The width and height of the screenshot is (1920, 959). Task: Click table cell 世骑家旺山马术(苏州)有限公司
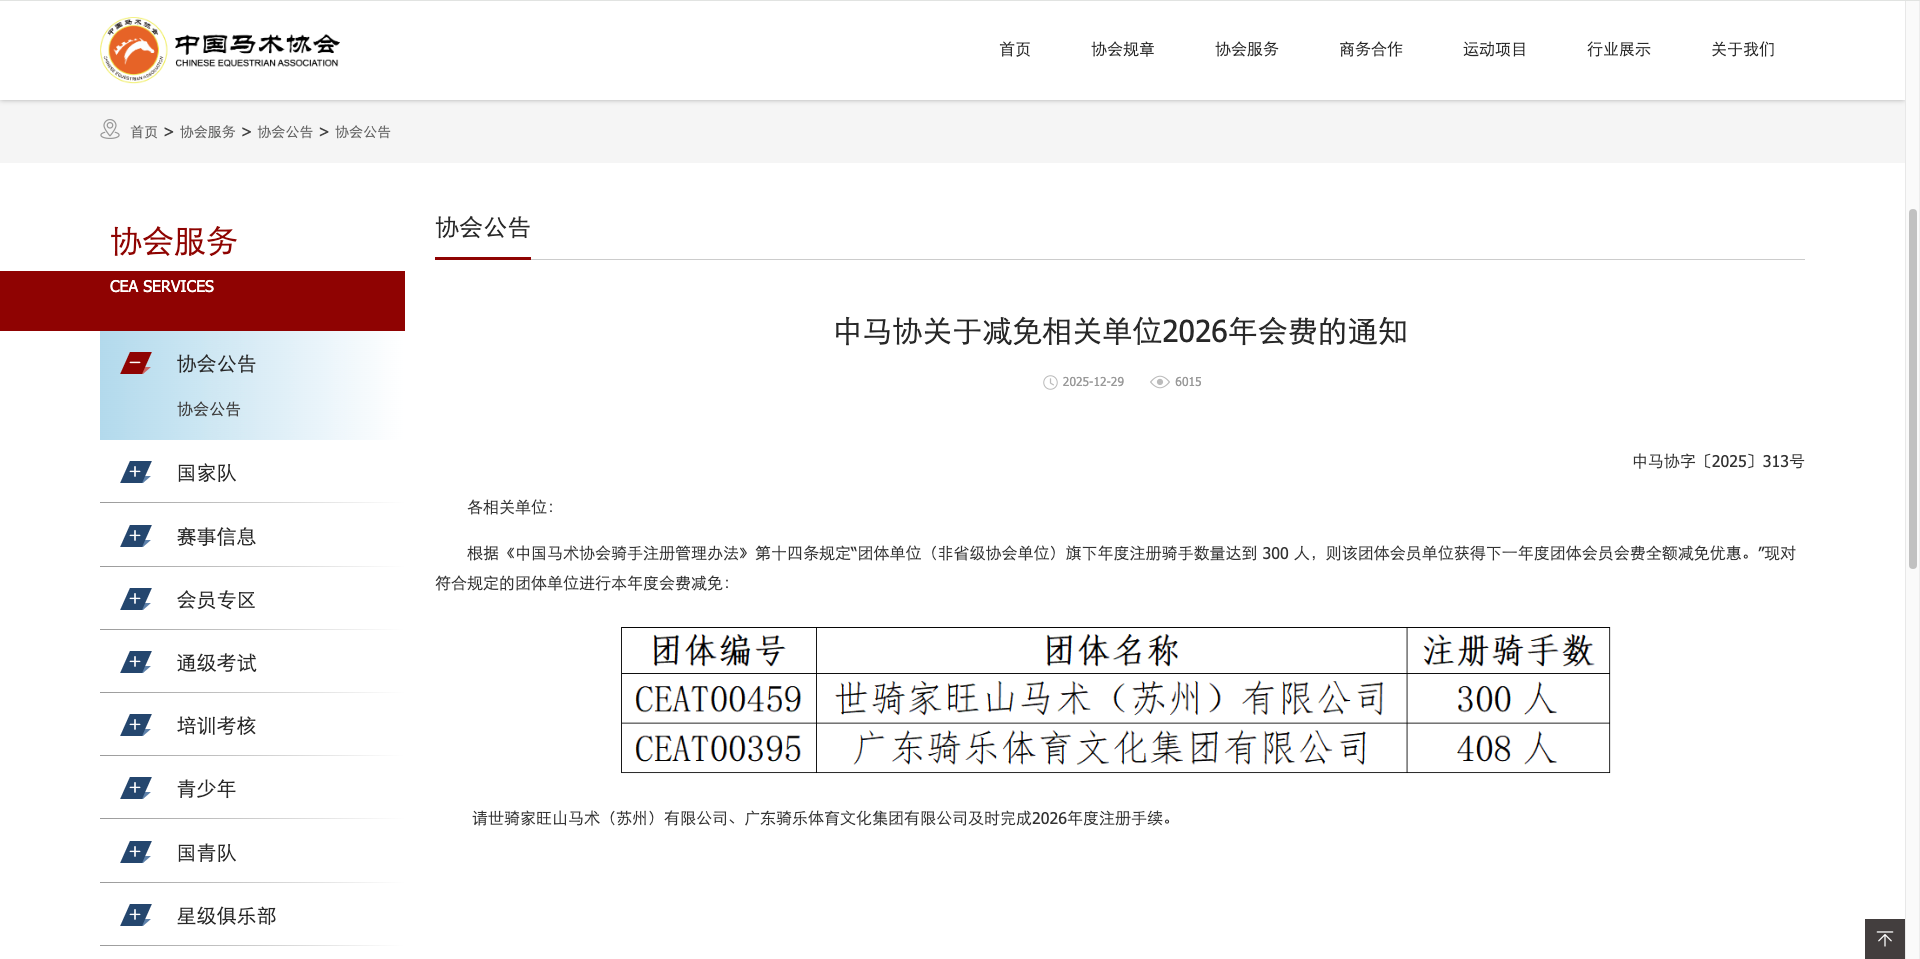tap(1111, 699)
